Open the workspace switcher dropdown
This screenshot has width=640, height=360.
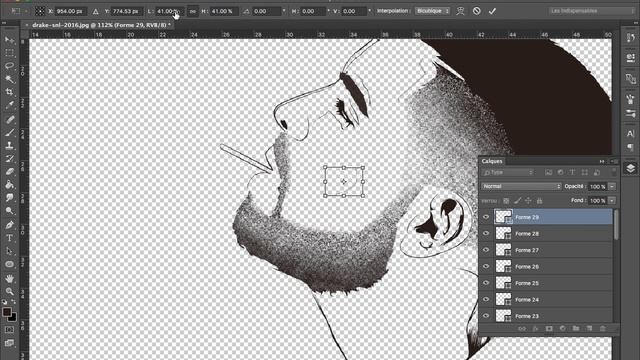pyautogui.click(x=591, y=11)
